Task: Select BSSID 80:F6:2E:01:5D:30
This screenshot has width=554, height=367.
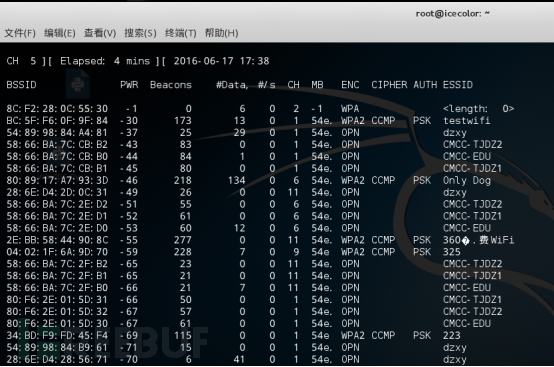Action: [57, 324]
